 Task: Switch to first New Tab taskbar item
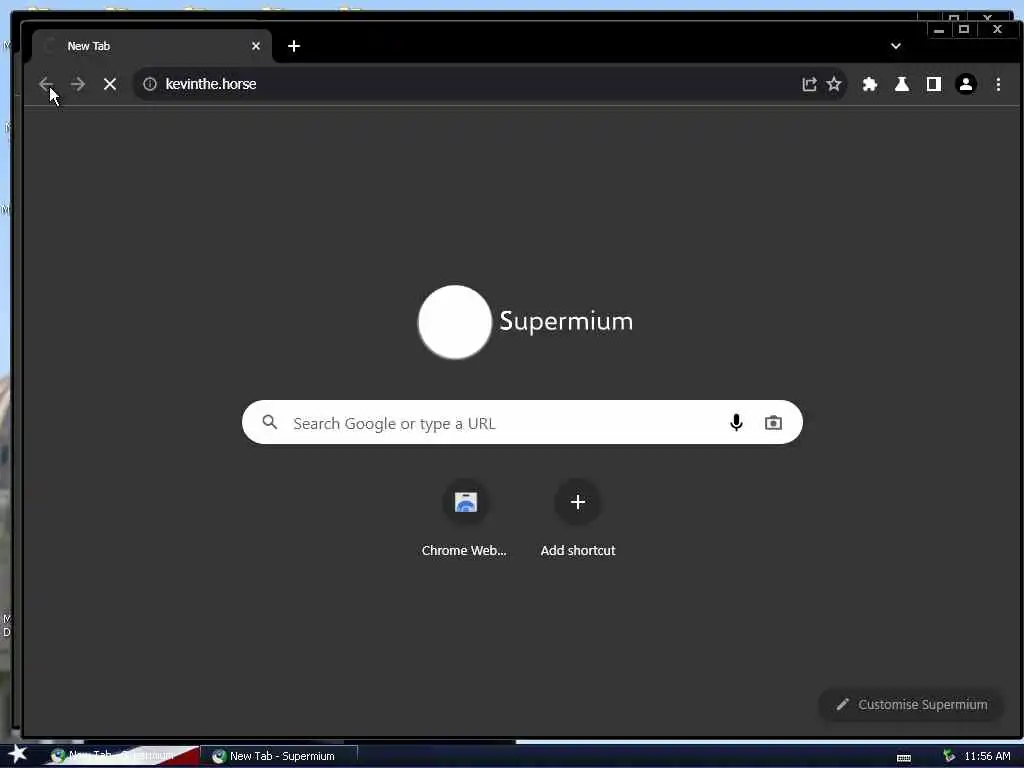click(x=121, y=756)
